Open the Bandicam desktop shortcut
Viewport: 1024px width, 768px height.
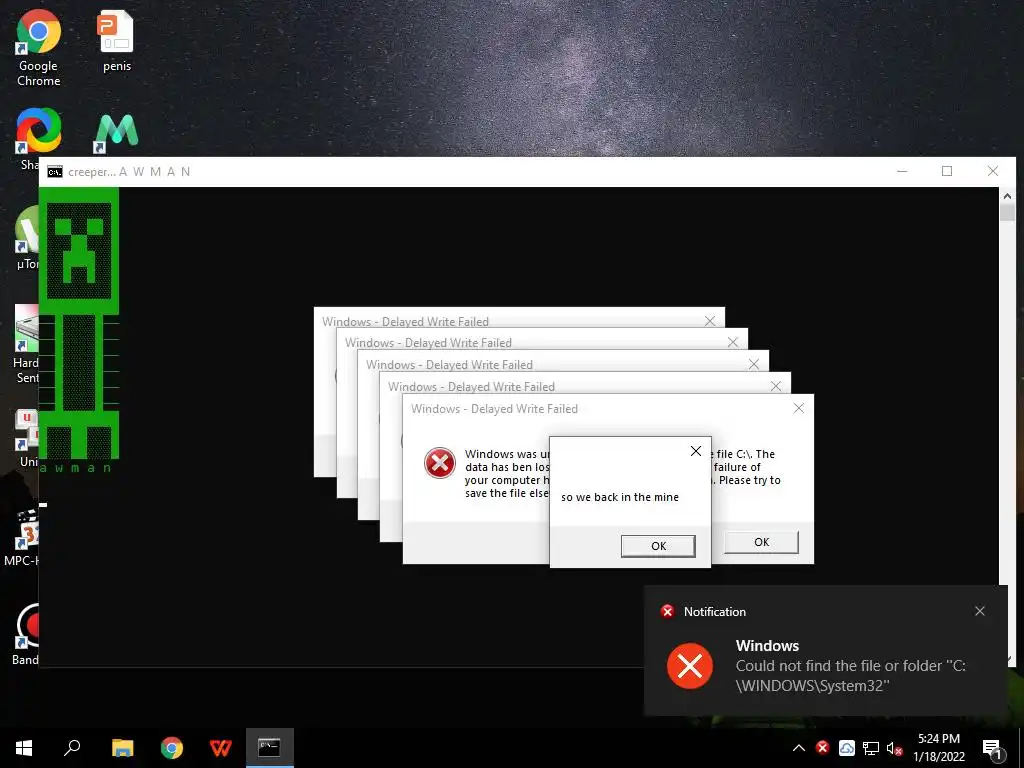coord(25,635)
